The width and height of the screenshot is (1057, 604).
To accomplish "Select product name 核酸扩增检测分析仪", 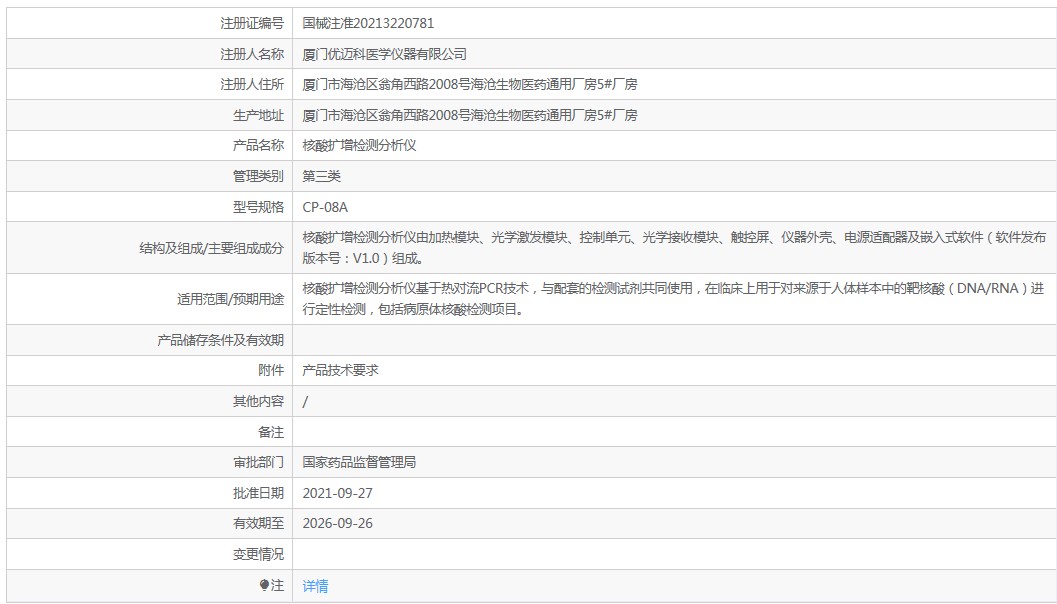I will 359,146.
